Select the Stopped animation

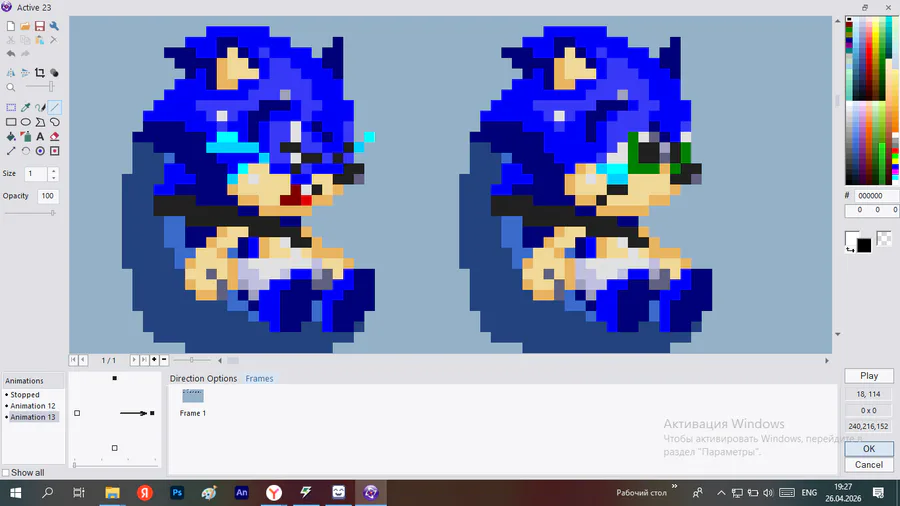point(25,395)
